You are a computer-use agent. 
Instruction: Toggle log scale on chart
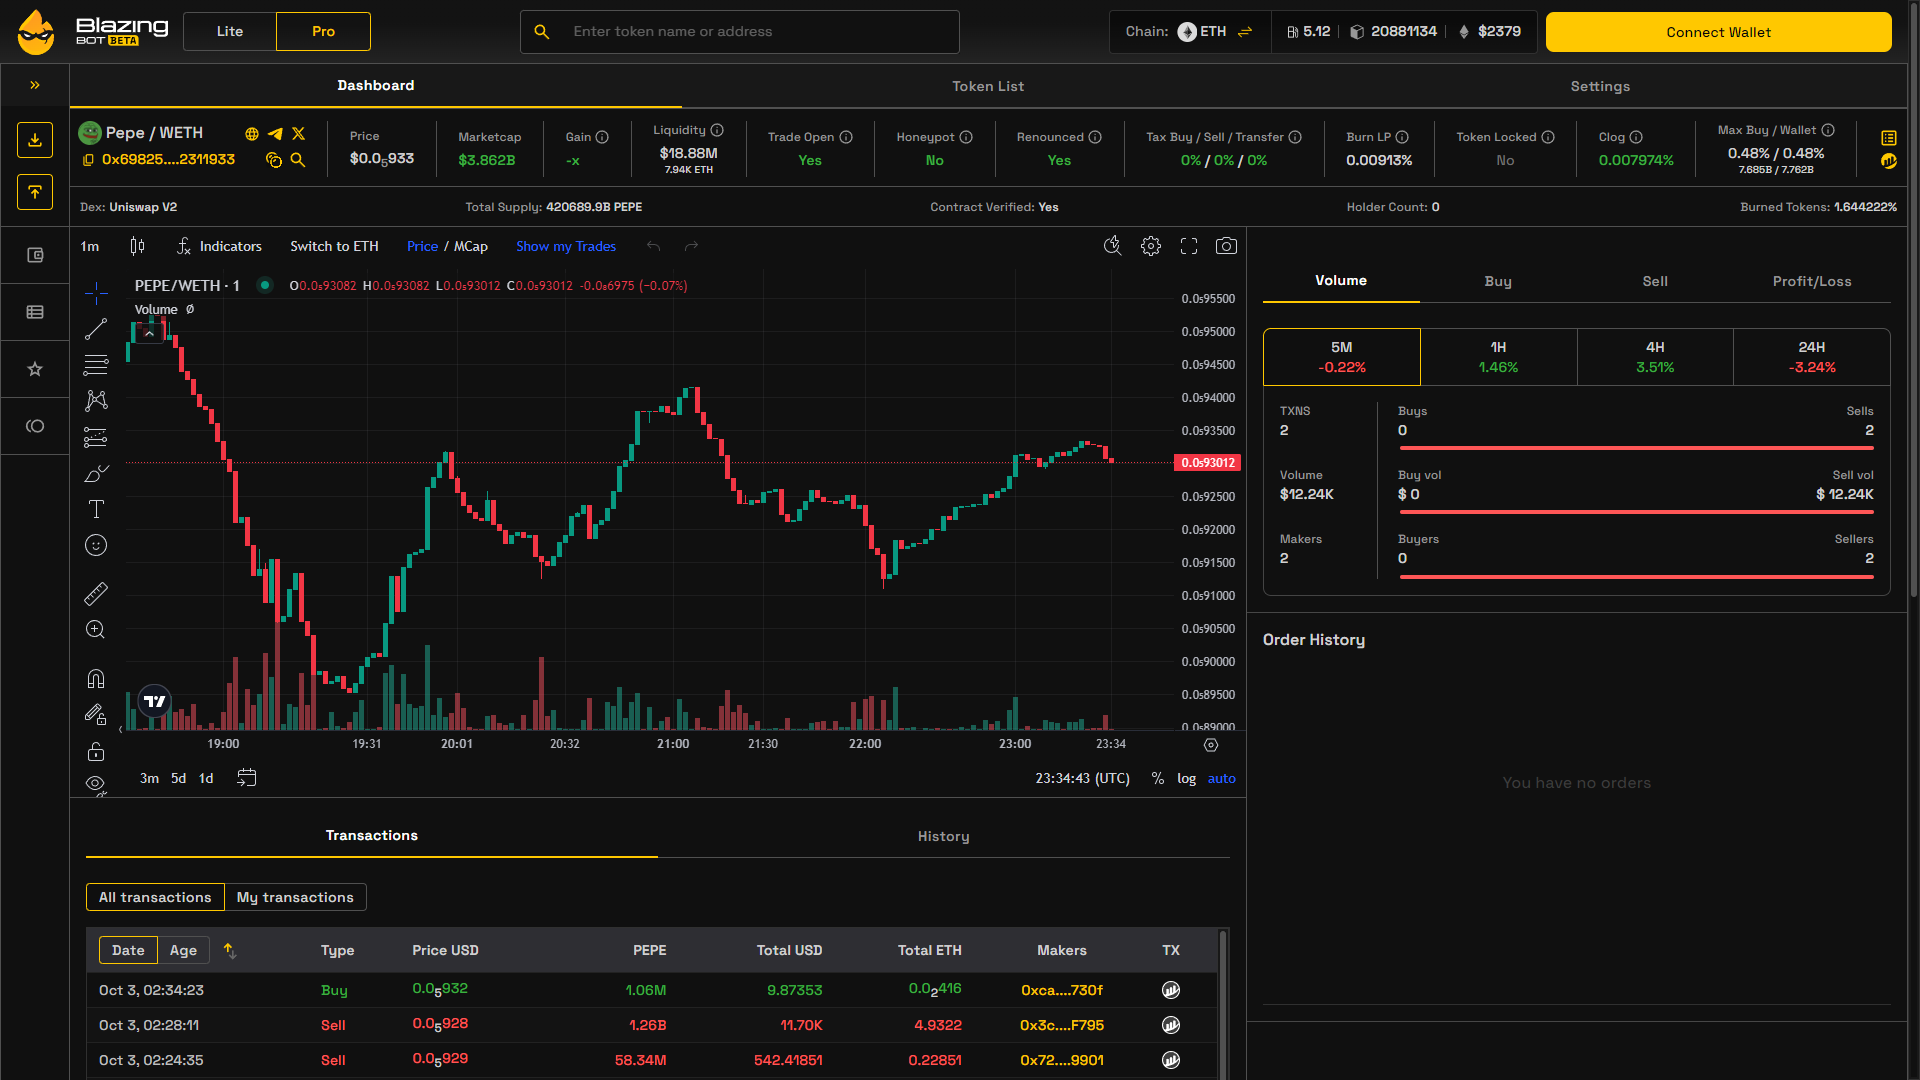[x=1186, y=778]
